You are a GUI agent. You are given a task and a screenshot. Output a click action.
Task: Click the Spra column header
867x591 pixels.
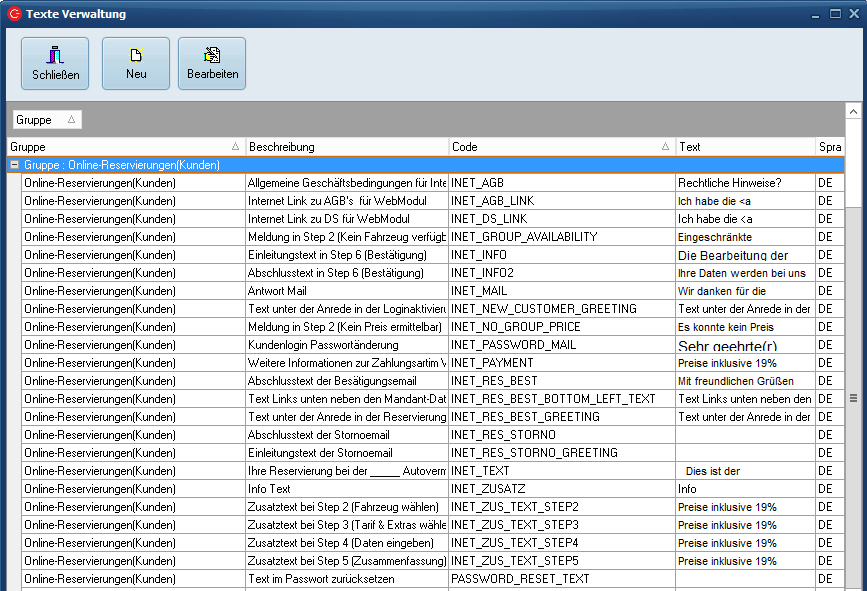click(x=830, y=147)
